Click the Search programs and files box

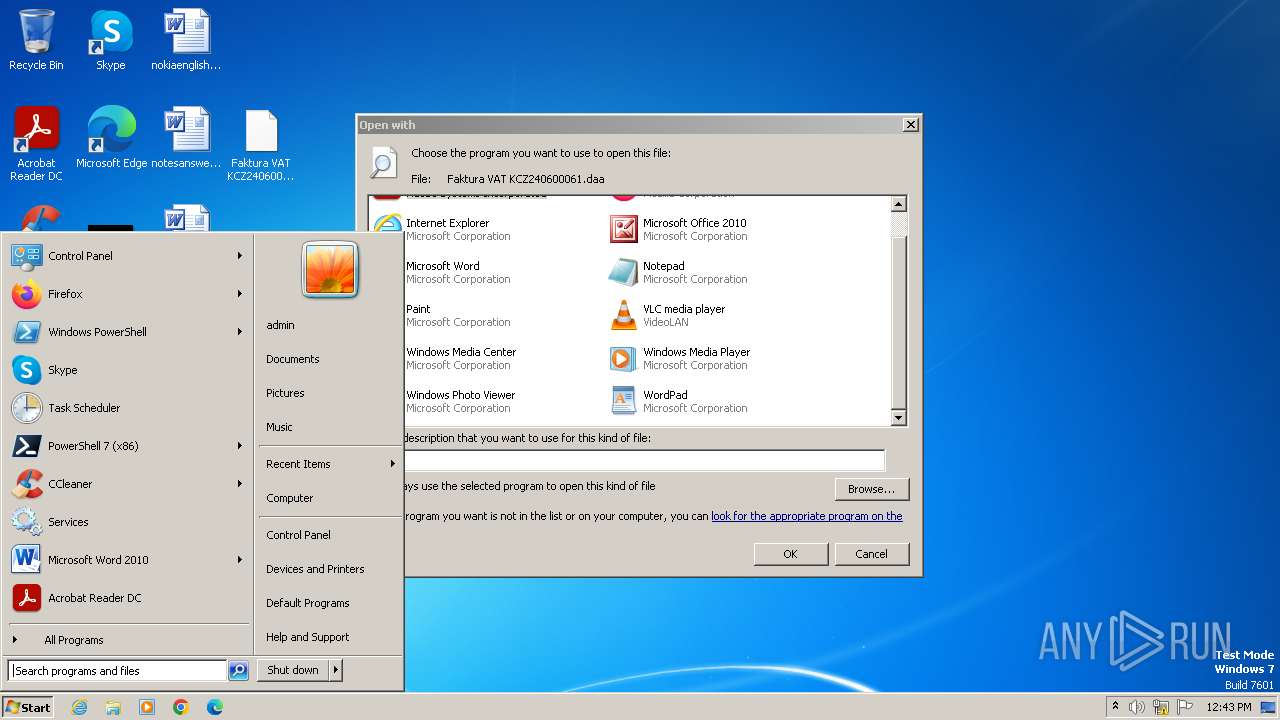coord(117,671)
